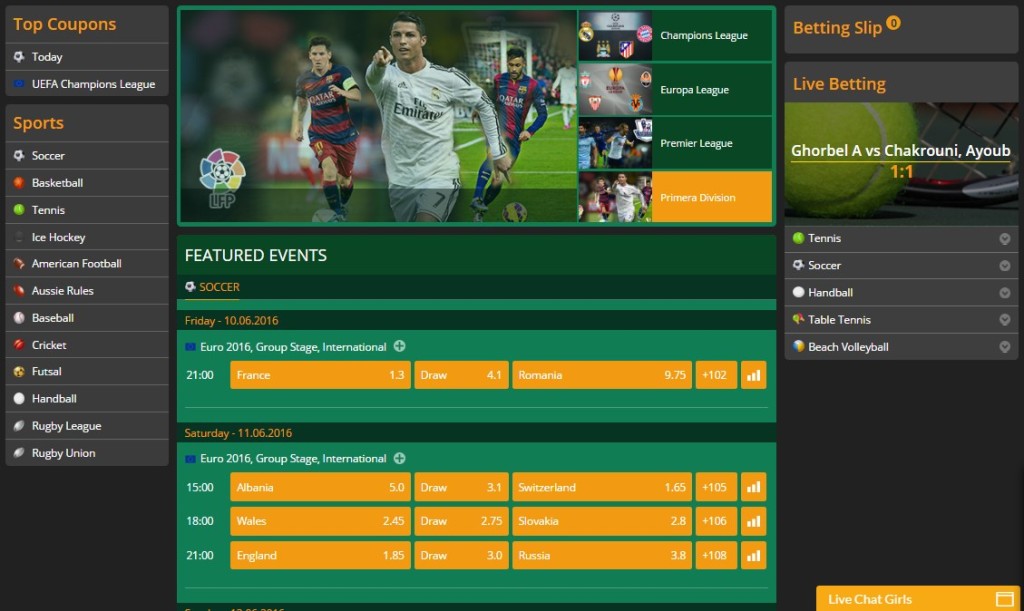Expand the live Soccer section arrow
This screenshot has width=1024, height=611.
click(1004, 266)
